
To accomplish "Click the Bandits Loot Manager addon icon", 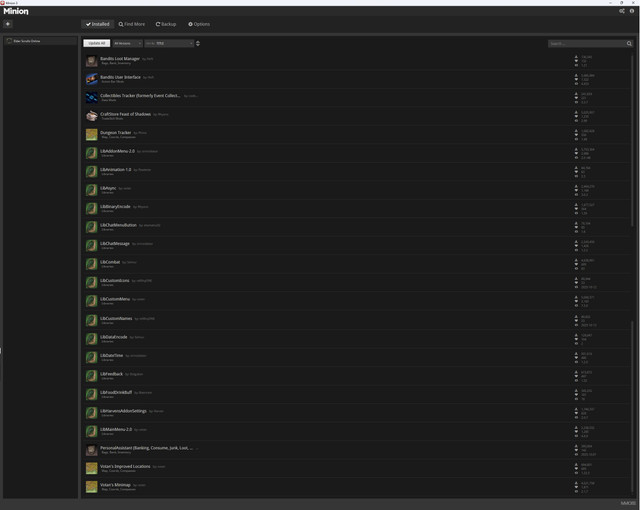I will tap(91, 61).
